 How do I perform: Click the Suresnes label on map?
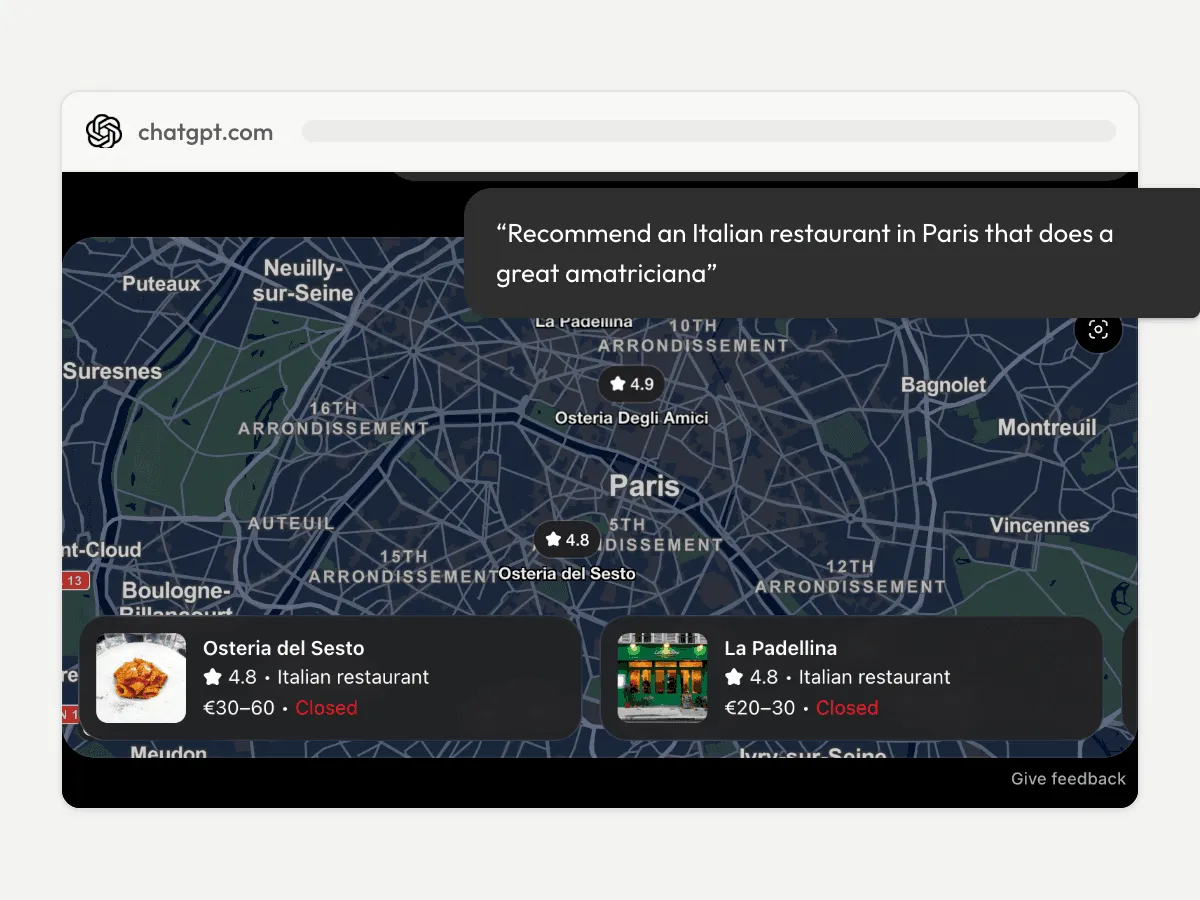pyautogui.click(x=112, y=371)
